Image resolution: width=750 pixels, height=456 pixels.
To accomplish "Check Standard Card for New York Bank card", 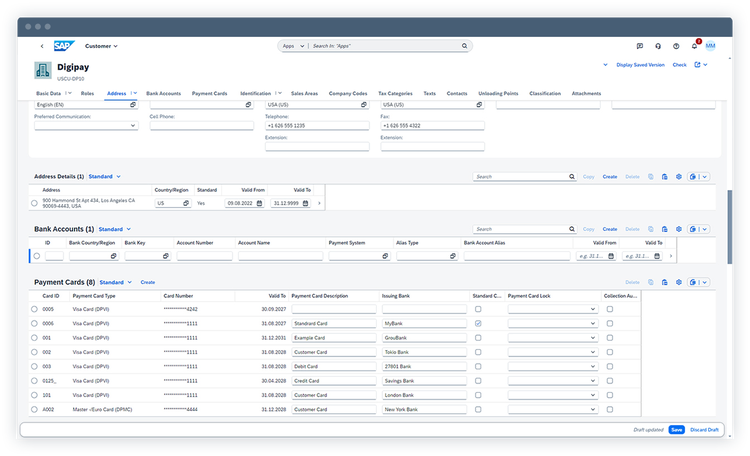I will [x=478, y=410].
